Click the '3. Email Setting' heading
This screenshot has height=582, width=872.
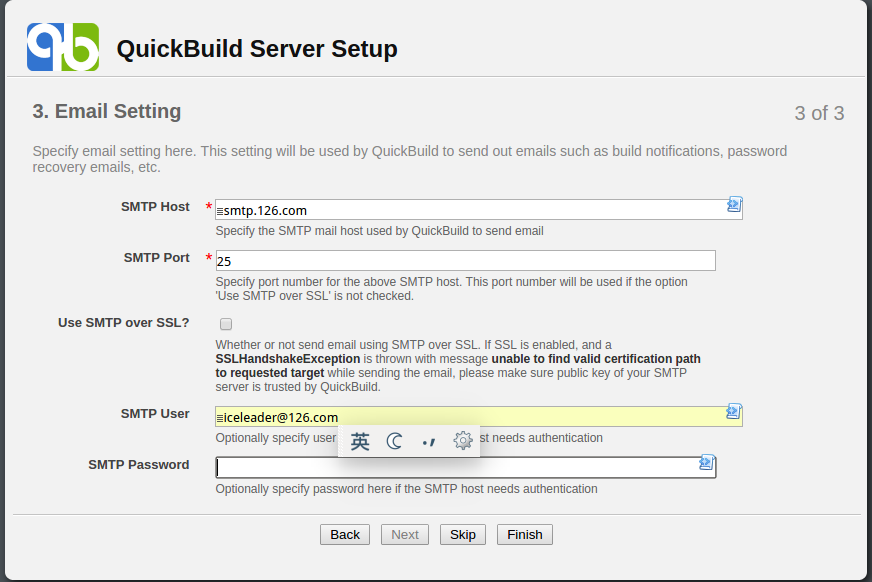107,111
